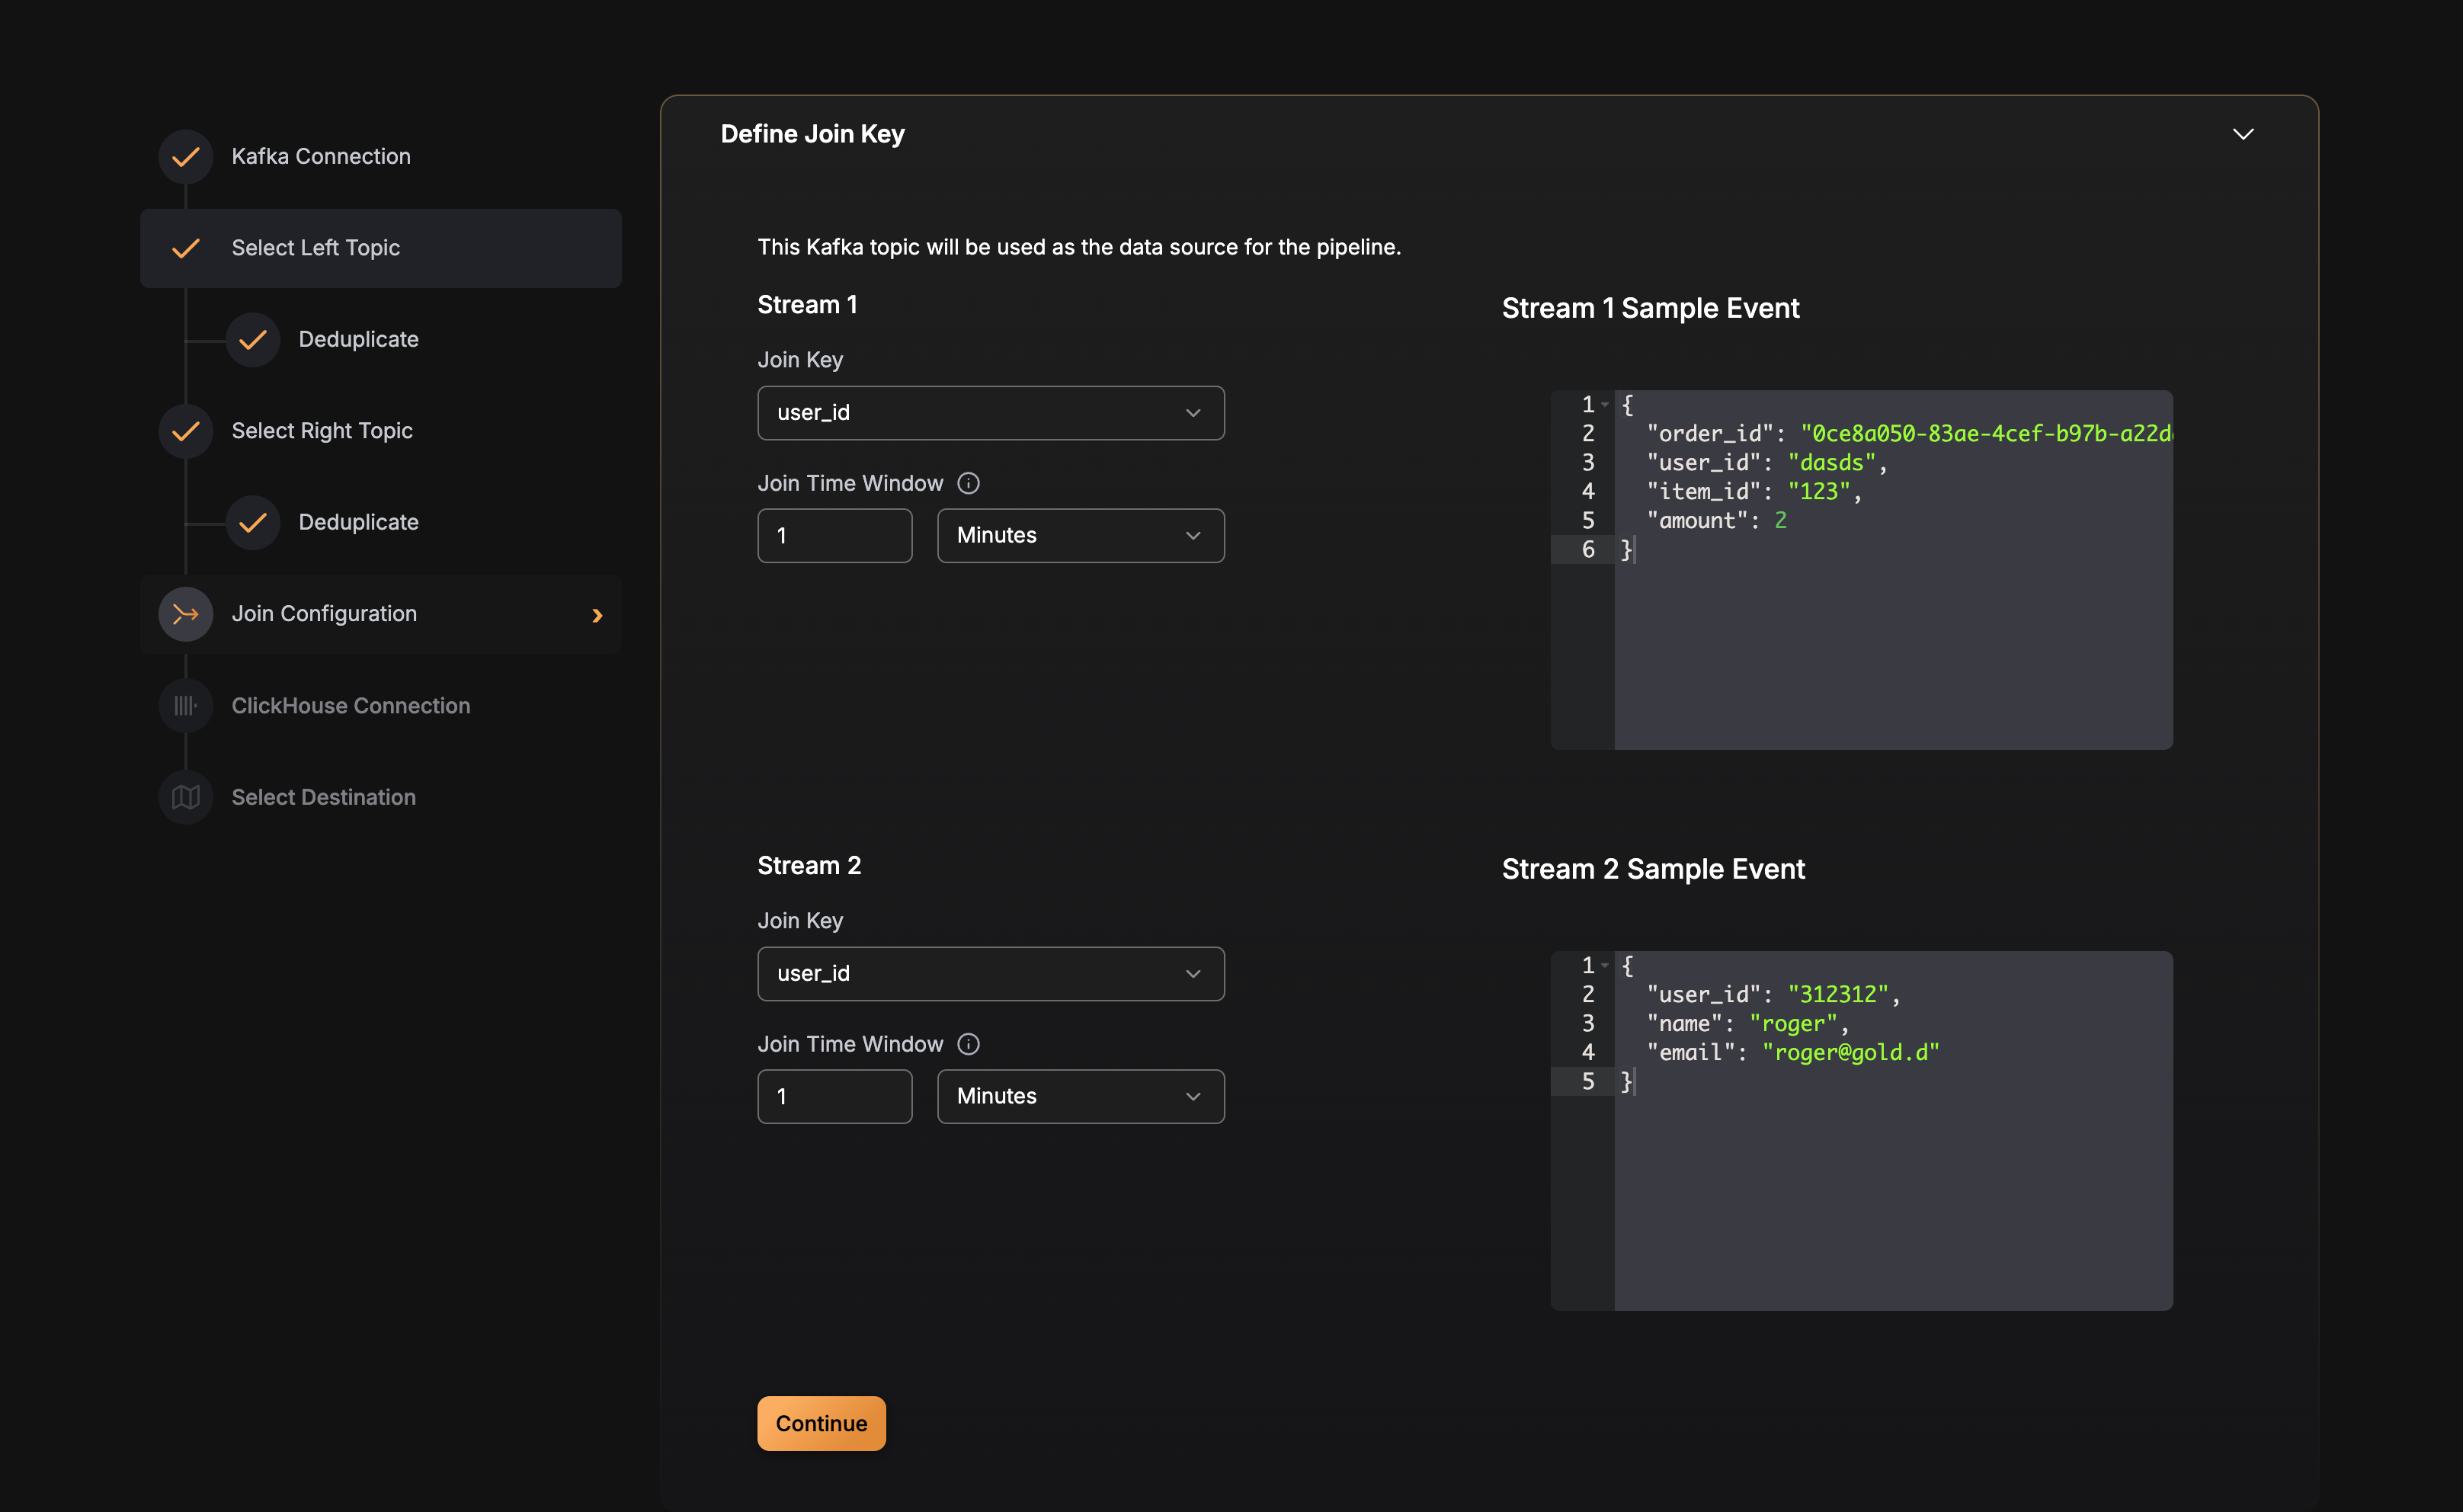
Task: Click line number 6 in Stream 1 editor
Action: 1588,550
